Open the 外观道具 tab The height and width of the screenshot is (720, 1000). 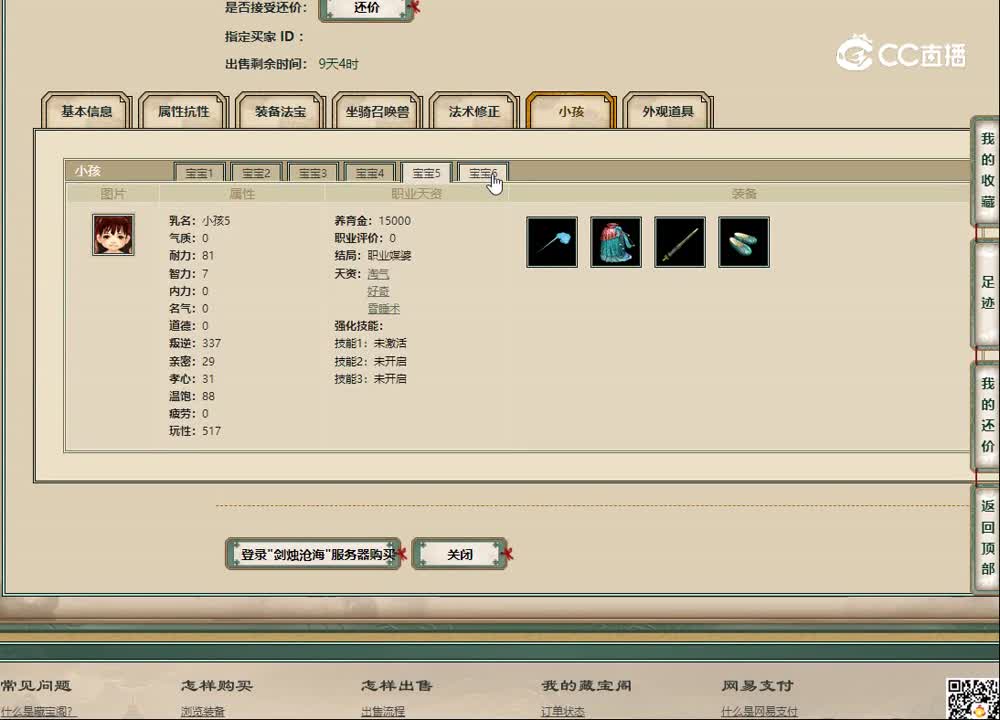coord(668,111)
